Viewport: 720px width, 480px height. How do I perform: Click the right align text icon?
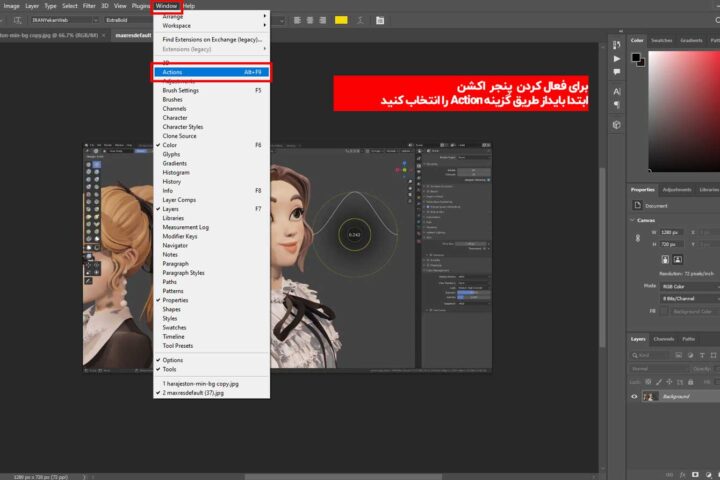tap(323, 20)
